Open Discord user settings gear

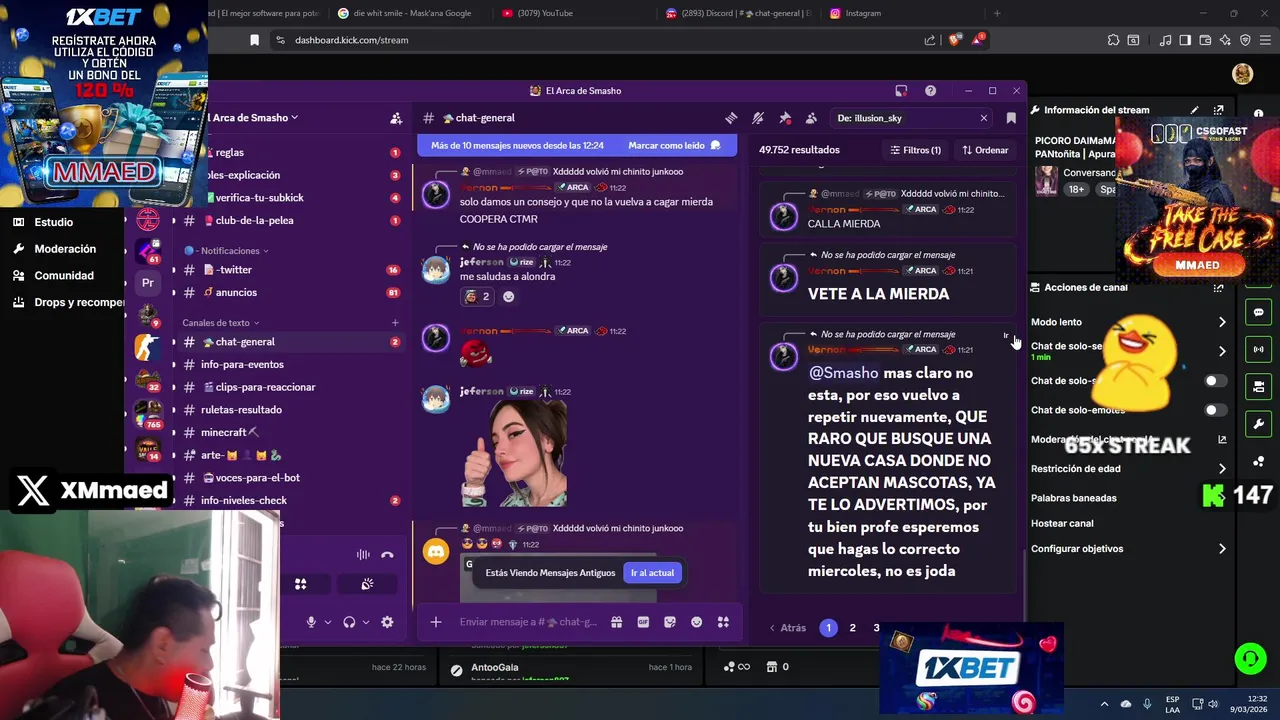tap(387, 622)
